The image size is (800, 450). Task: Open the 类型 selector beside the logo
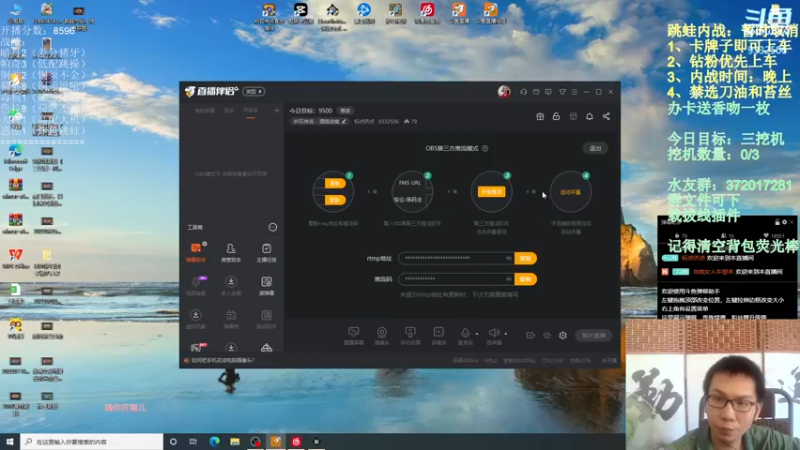coord(254,92)
